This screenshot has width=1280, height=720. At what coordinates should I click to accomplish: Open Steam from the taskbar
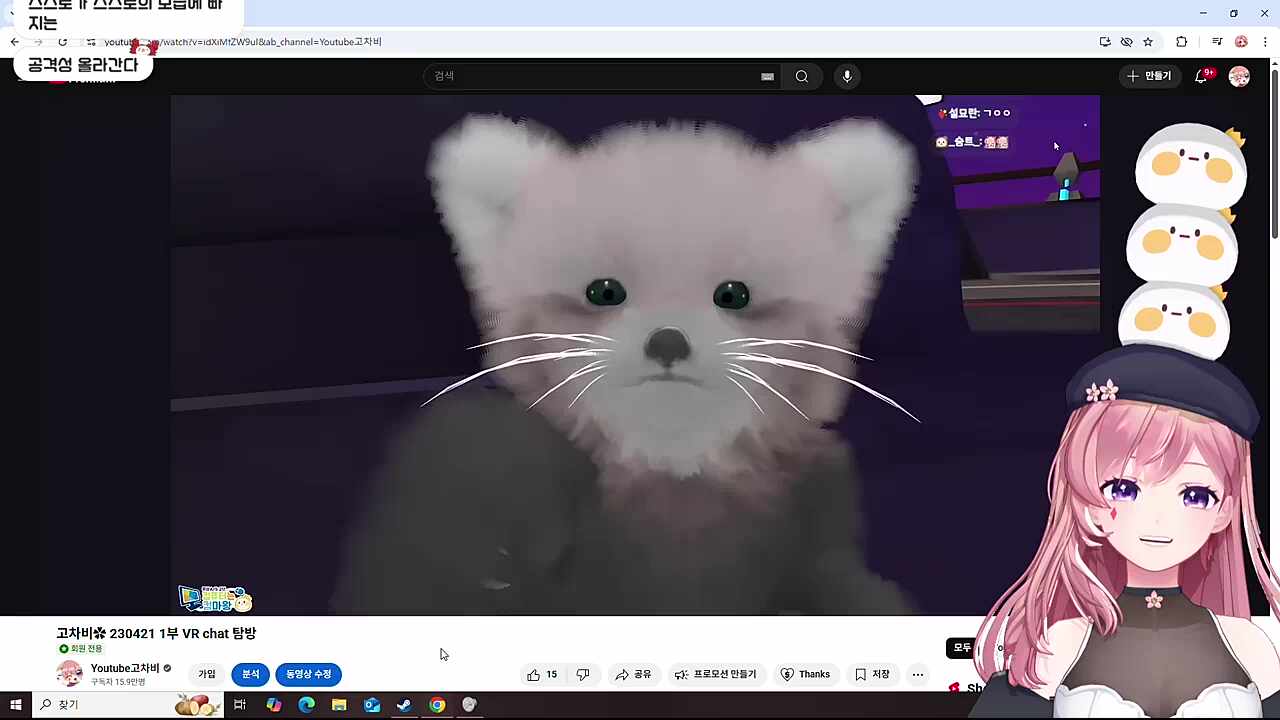click(x=404, y=705)
